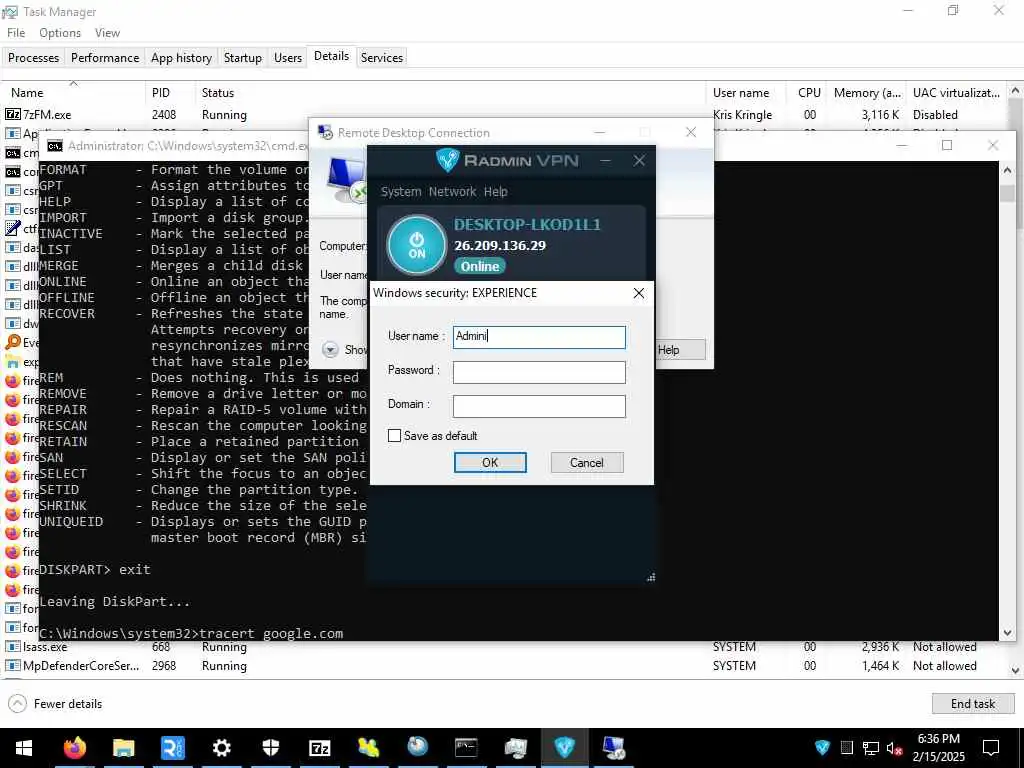Click Help button in Remote Desktop Connection

click(x=679, y=349)
